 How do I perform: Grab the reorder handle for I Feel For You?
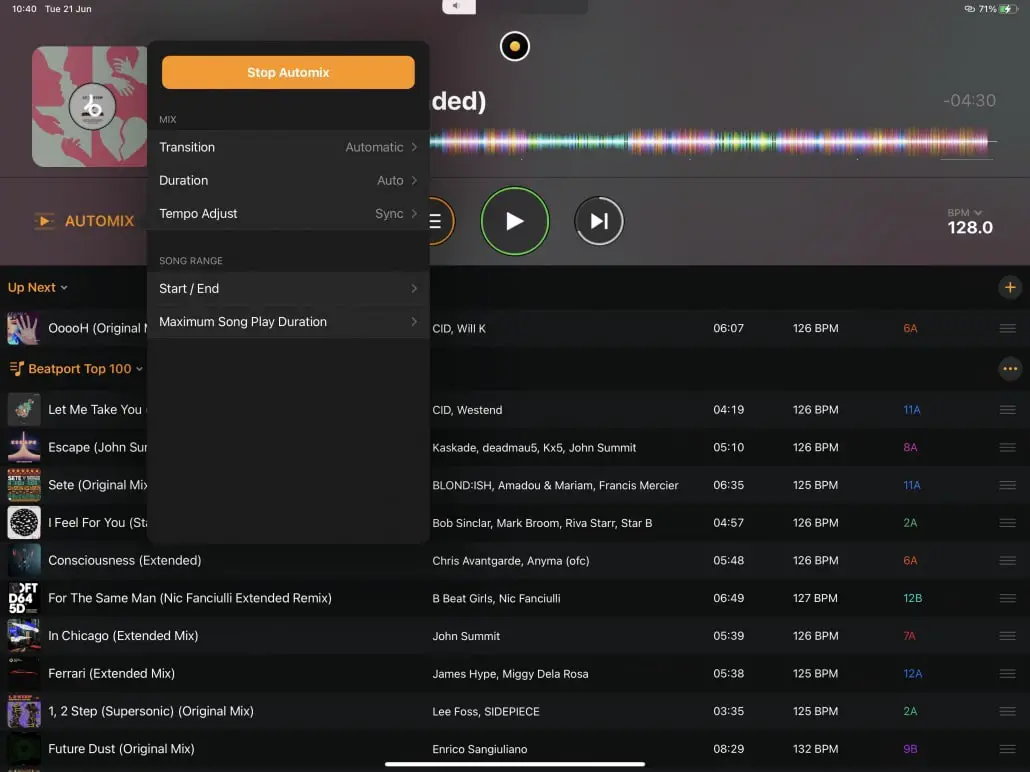coord(1008,522)
